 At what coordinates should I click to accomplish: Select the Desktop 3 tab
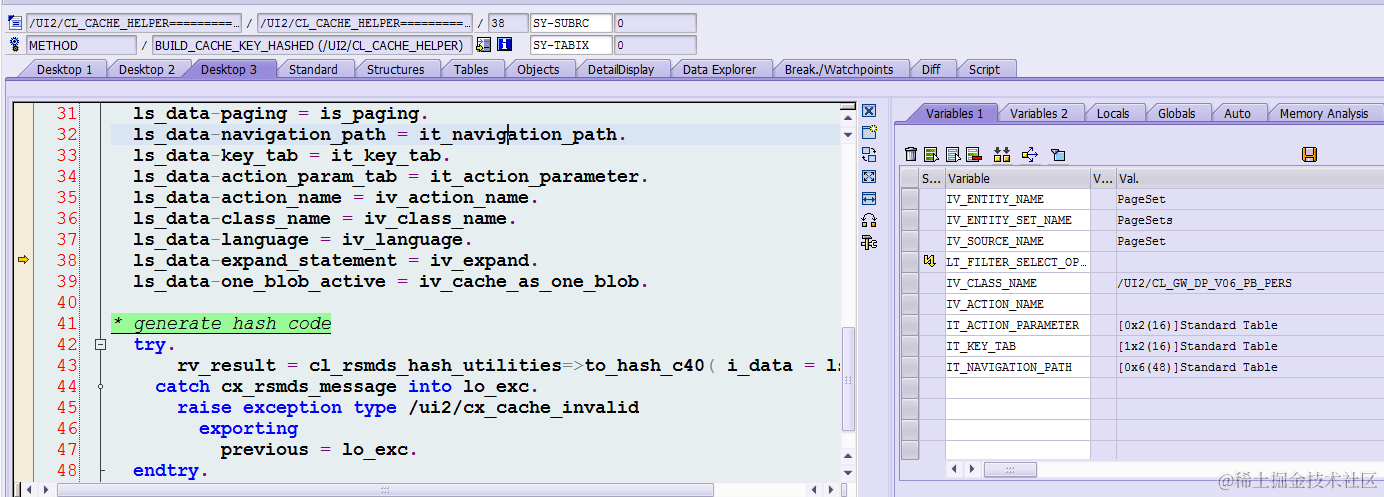229,69
